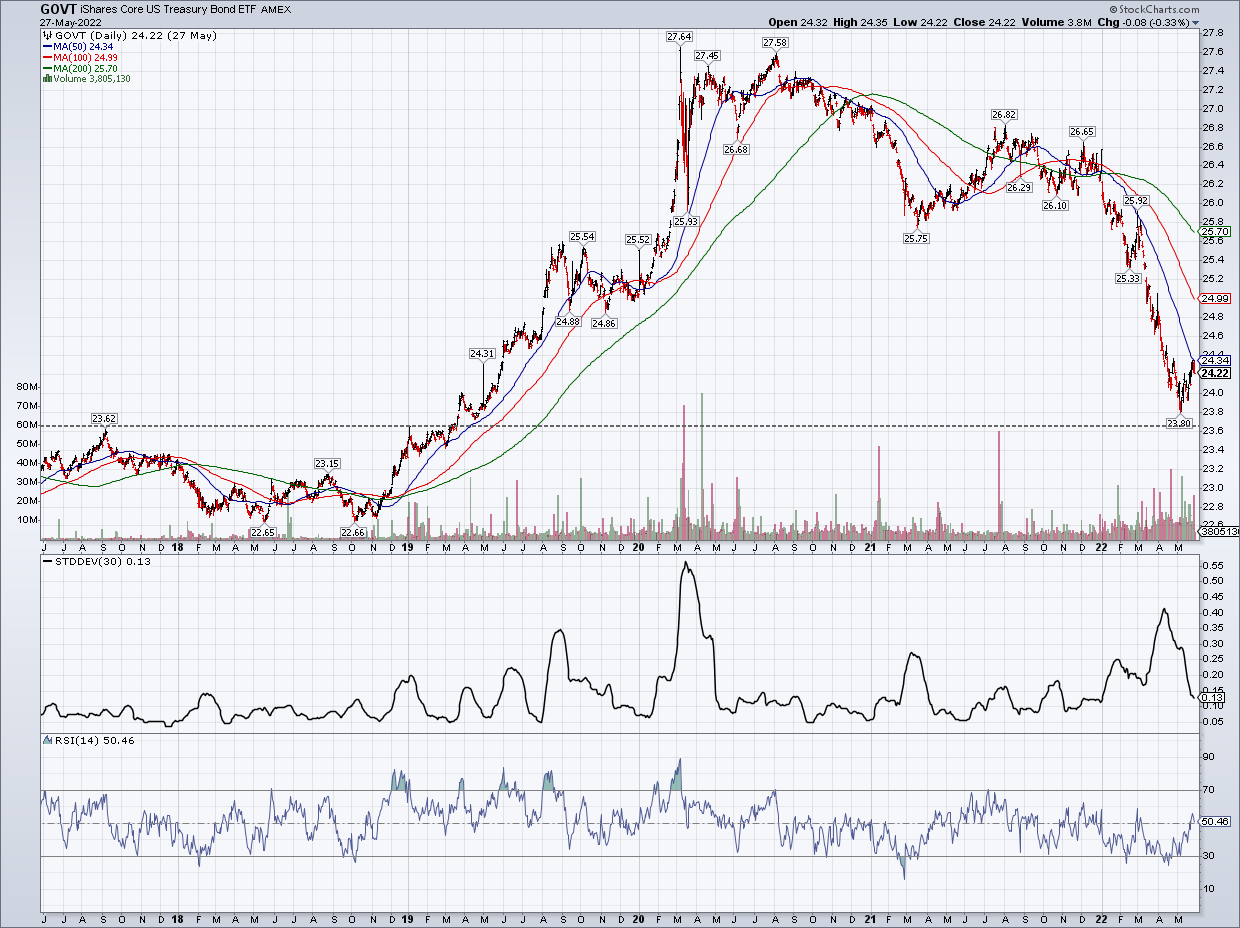Click the 27.45 price annotation
The width and height of the screenshot is (1240, 928).
click(707, 55)
